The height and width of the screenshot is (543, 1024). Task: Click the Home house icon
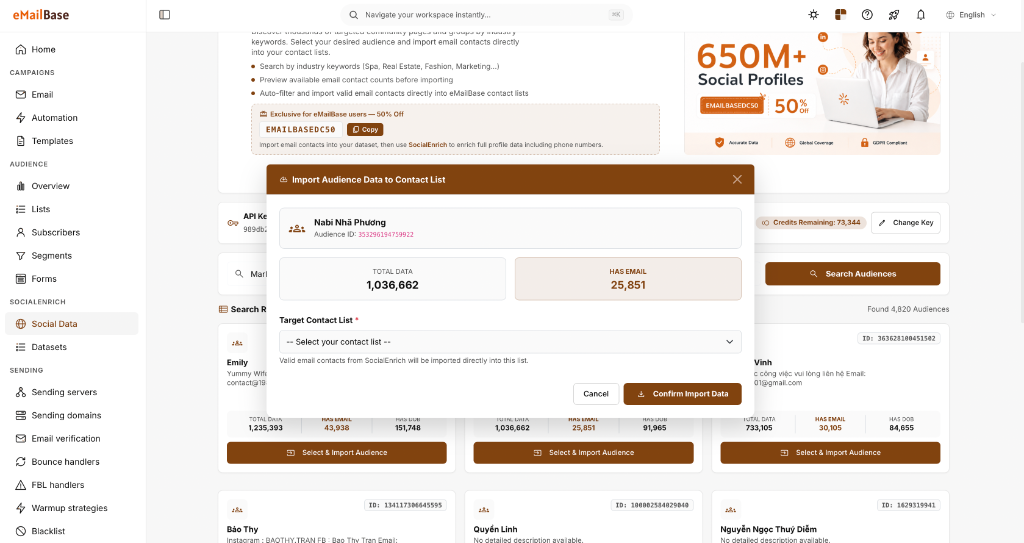pyautogui.click(x=21, y=49)
